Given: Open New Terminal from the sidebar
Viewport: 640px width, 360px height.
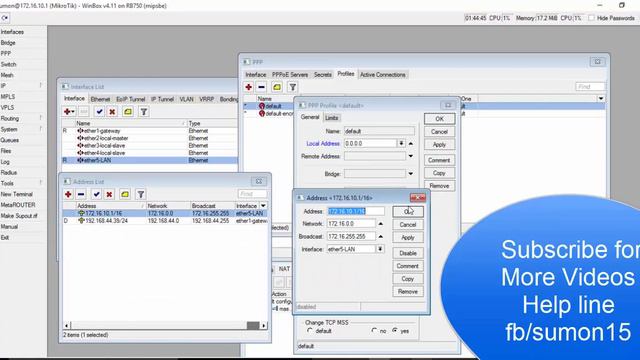Looking at the screenshot, I should (17, 194).
